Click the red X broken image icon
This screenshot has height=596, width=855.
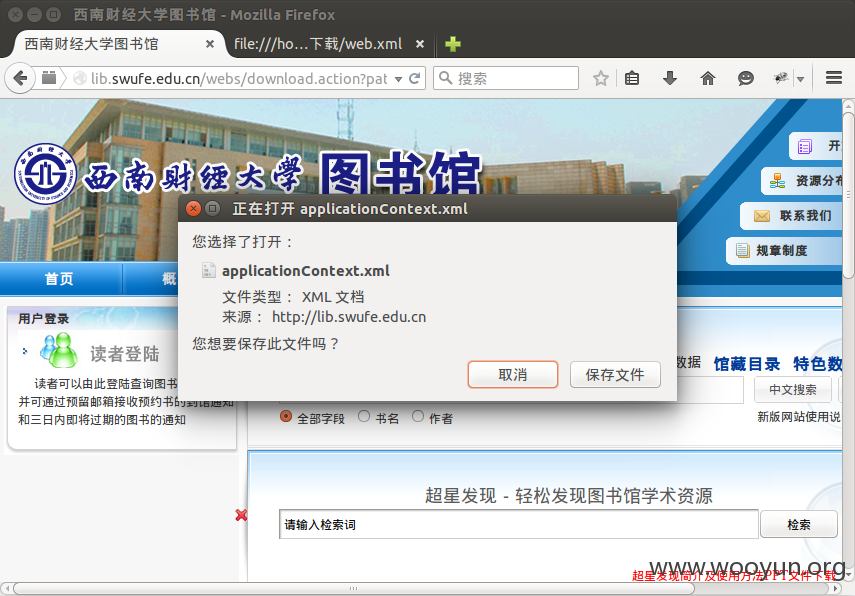point(241,515)
